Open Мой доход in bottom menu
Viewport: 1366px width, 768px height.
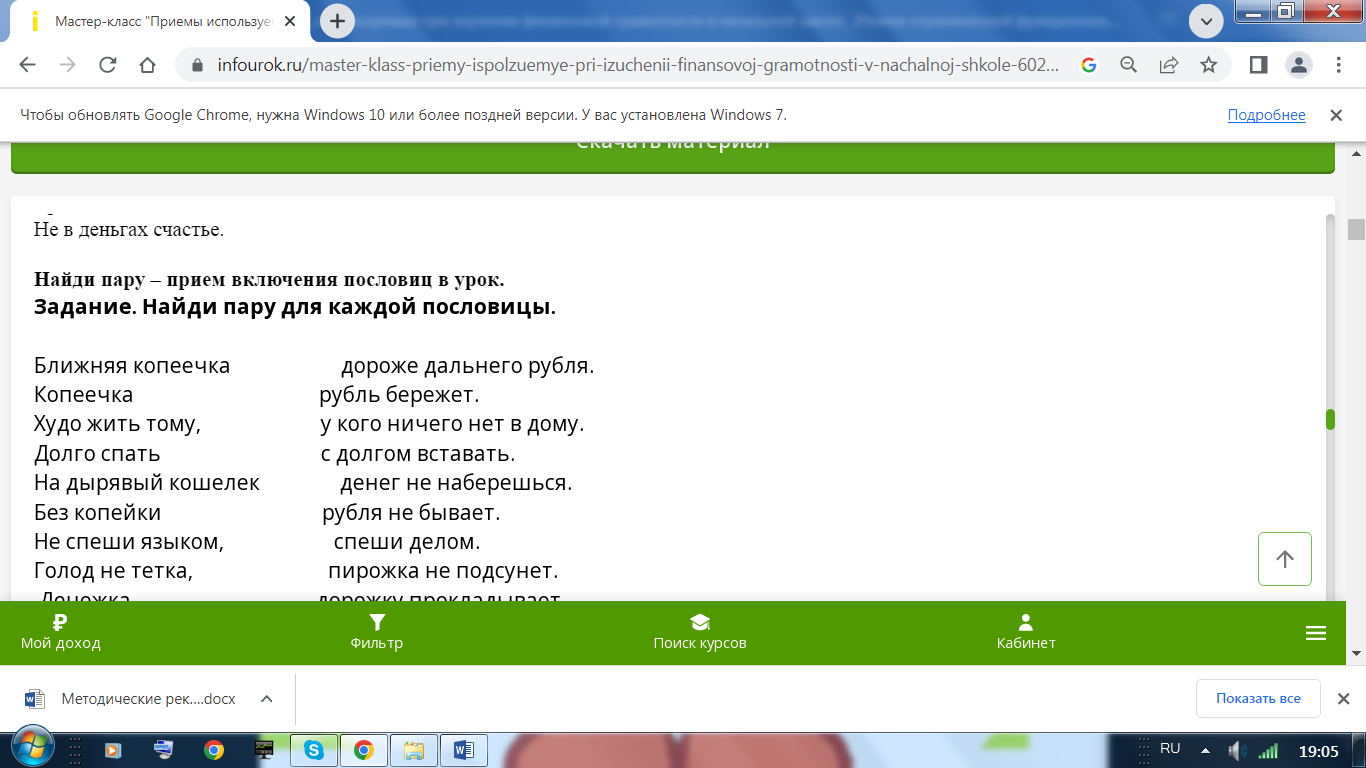(60, 632)
